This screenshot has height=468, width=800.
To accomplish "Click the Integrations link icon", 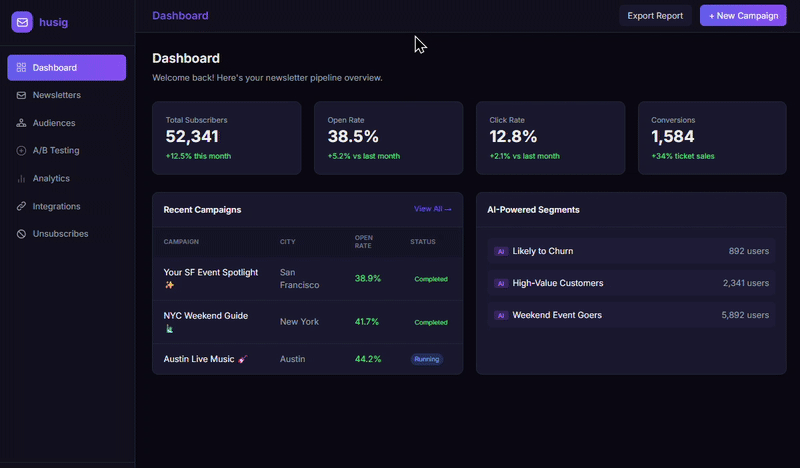I will click(22, 206).
